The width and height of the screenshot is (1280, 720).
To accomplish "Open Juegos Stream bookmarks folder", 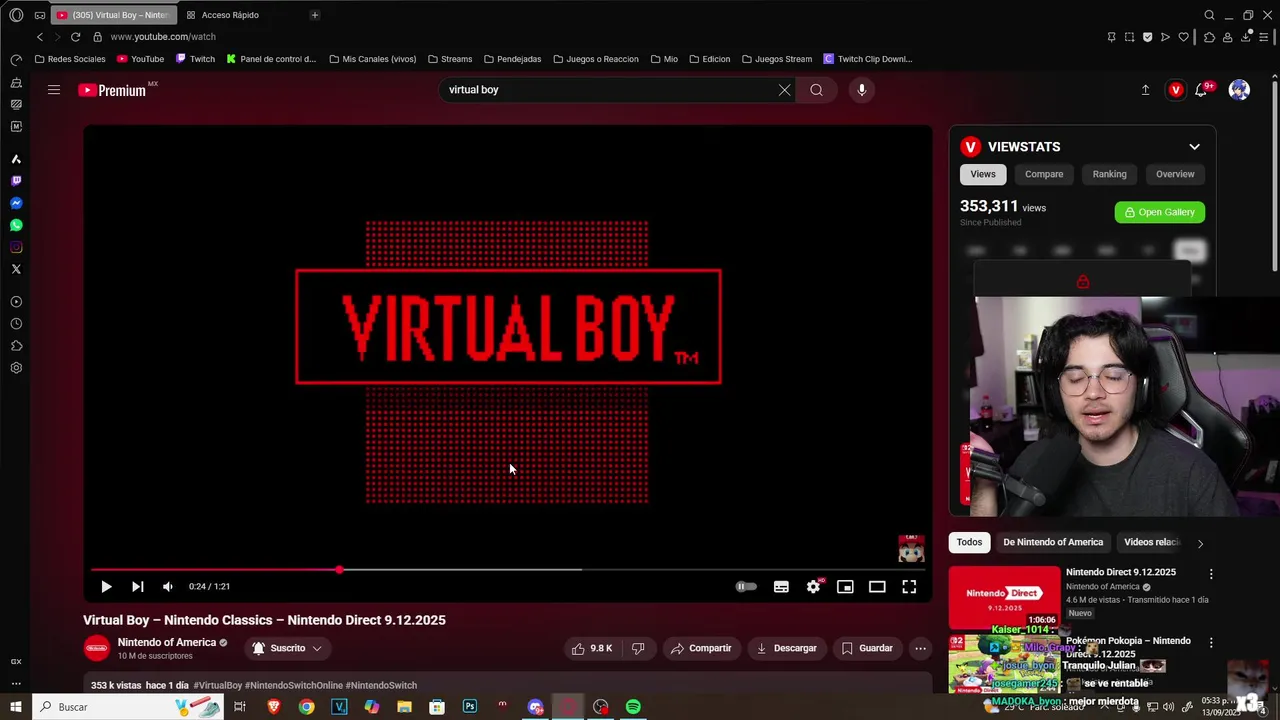I will (776, 59).
